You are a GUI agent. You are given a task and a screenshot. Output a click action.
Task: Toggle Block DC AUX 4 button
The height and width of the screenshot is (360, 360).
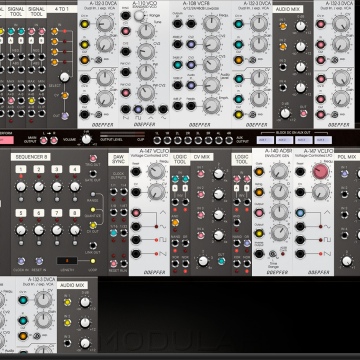(x=323, y=140)
